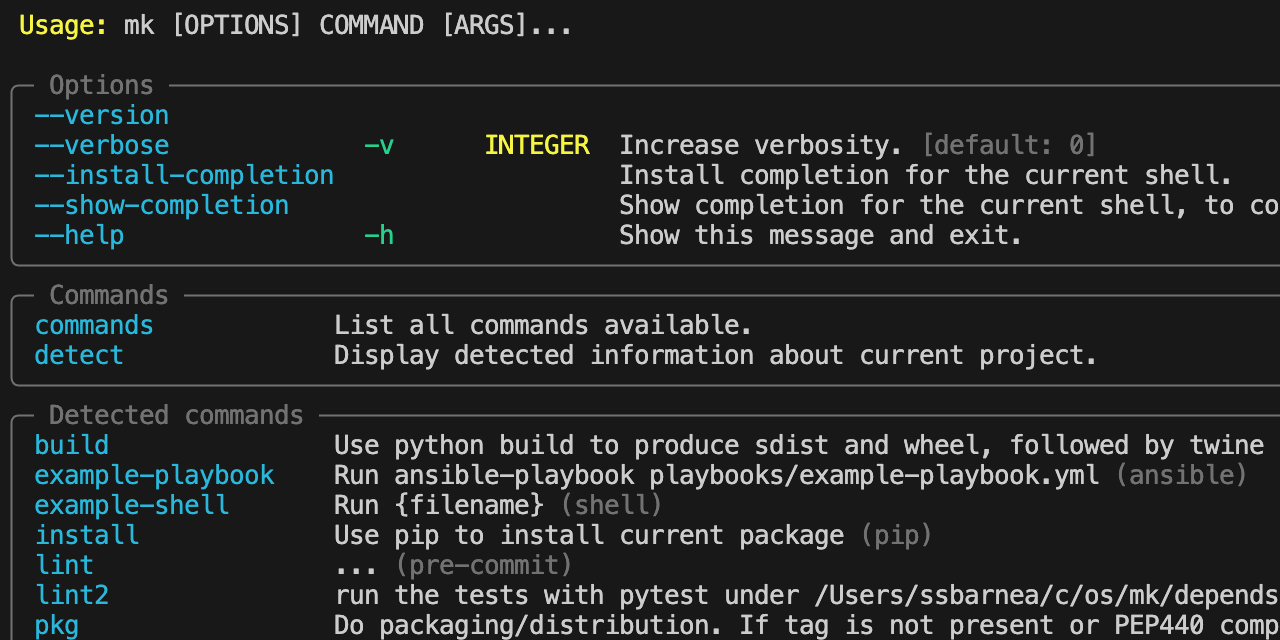Click the --help option
The height and width of the screenshot is (640, 1280).
(79, 236)
